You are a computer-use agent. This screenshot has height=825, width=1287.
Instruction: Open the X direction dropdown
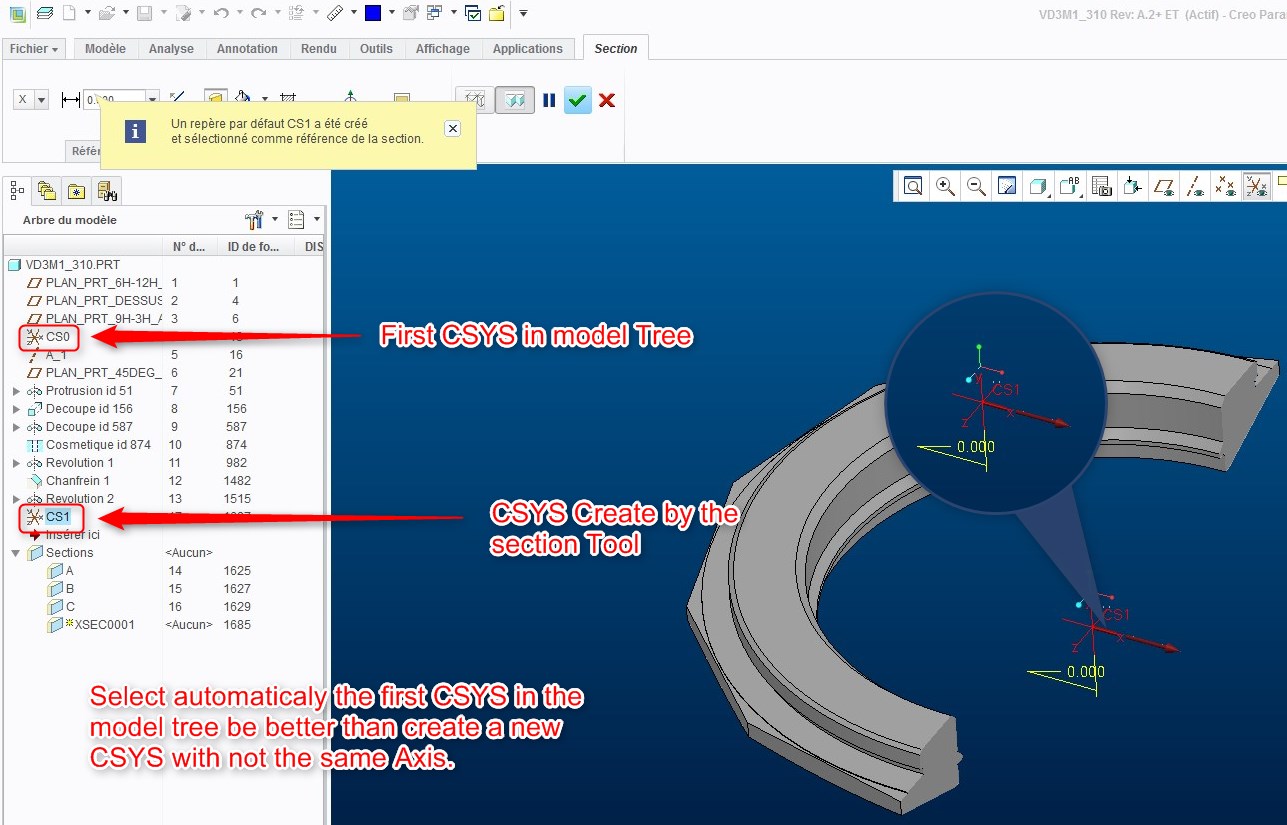(x=41, y=100)
